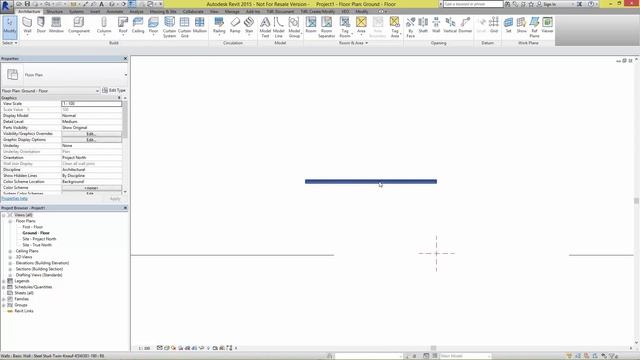
Task: Select the Dormer opening tool
Action: pyautogui.click(x=465, y=25)
